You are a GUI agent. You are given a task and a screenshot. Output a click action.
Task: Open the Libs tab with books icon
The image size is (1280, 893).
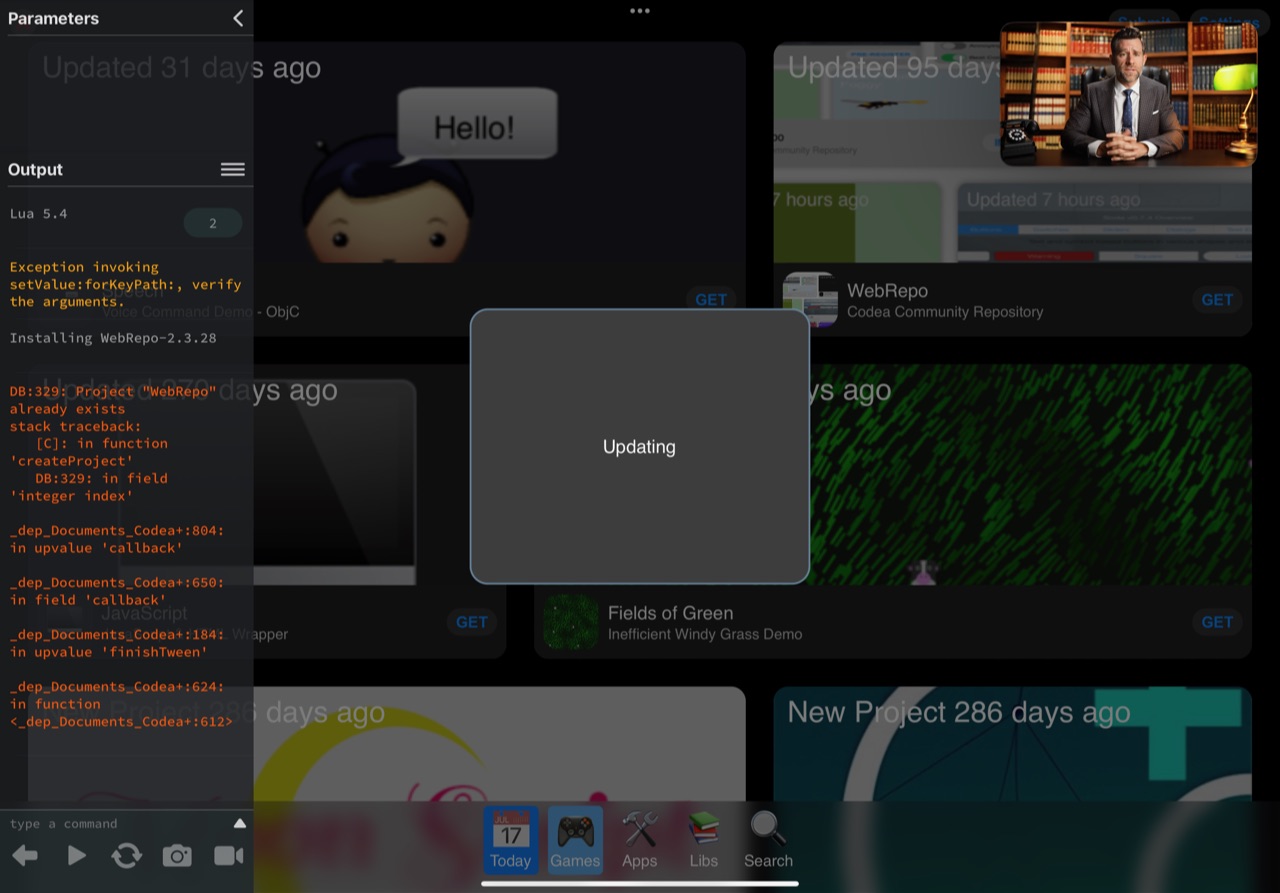click(x=703, y=840)
